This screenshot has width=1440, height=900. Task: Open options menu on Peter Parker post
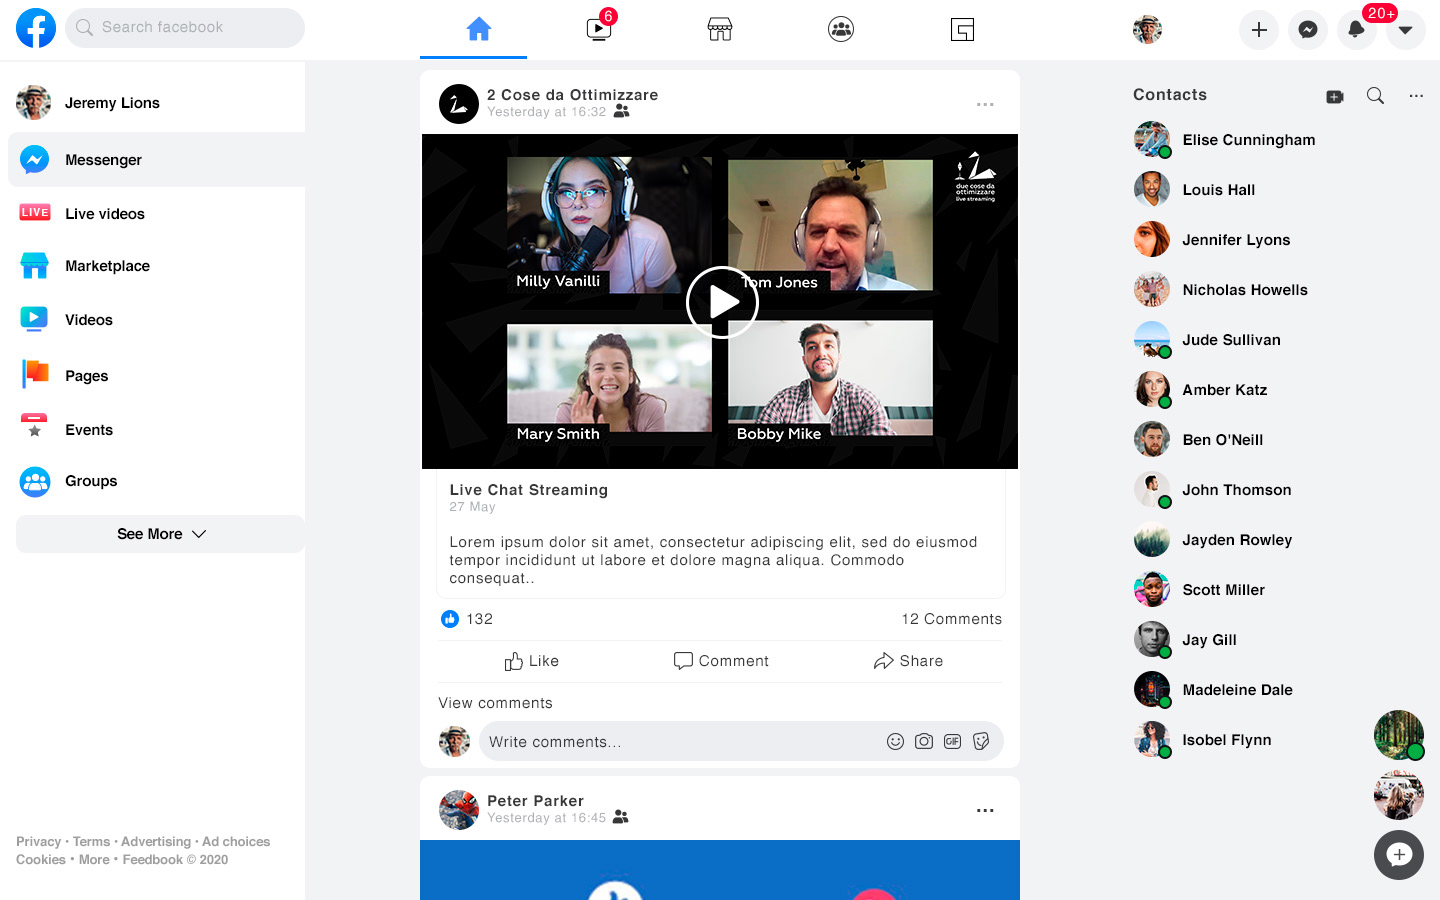985,810
